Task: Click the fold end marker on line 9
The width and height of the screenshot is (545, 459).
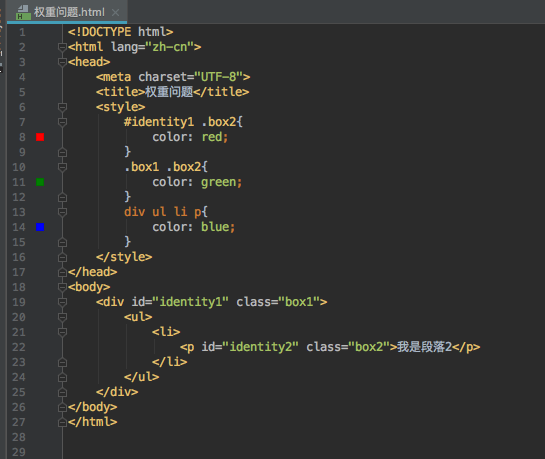Action: click(x=62, y=152)
